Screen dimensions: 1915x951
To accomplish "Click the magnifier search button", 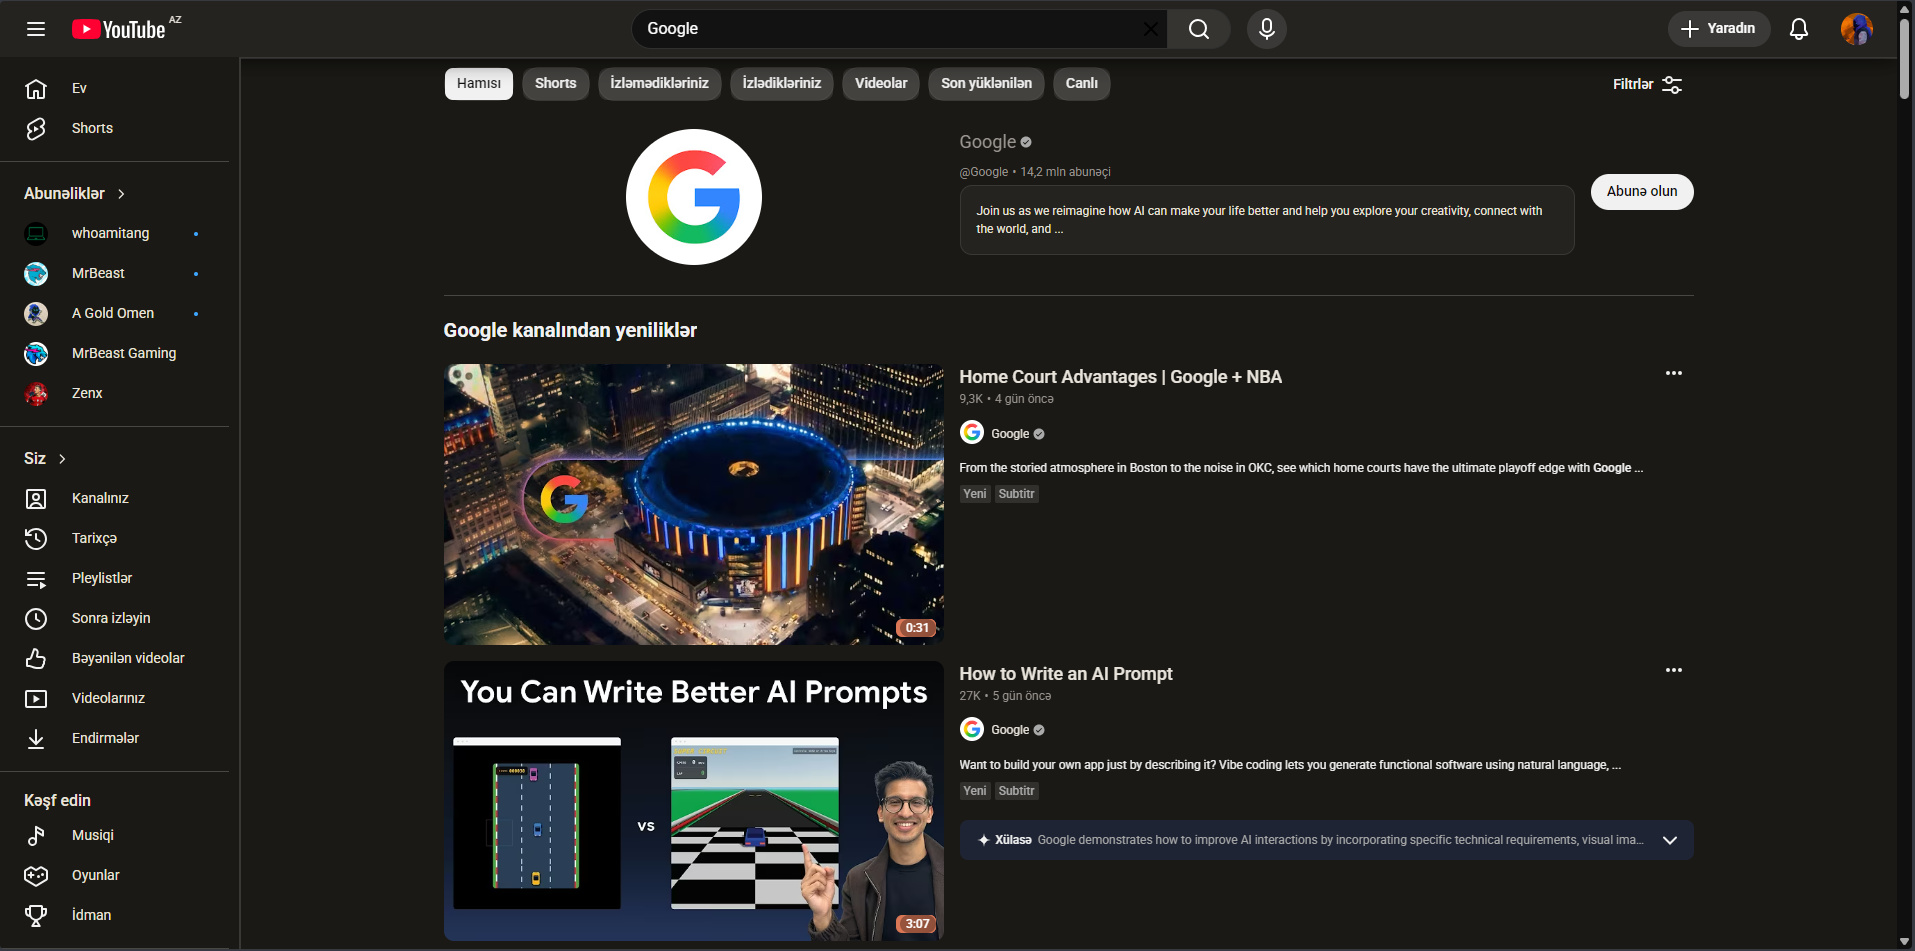I will click(1199, 29).
